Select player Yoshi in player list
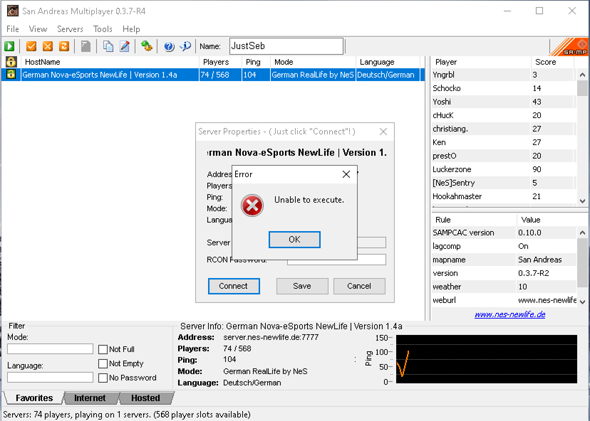This screenshot has width=590, height=421. pyautogui.click(x=503, y=102)
